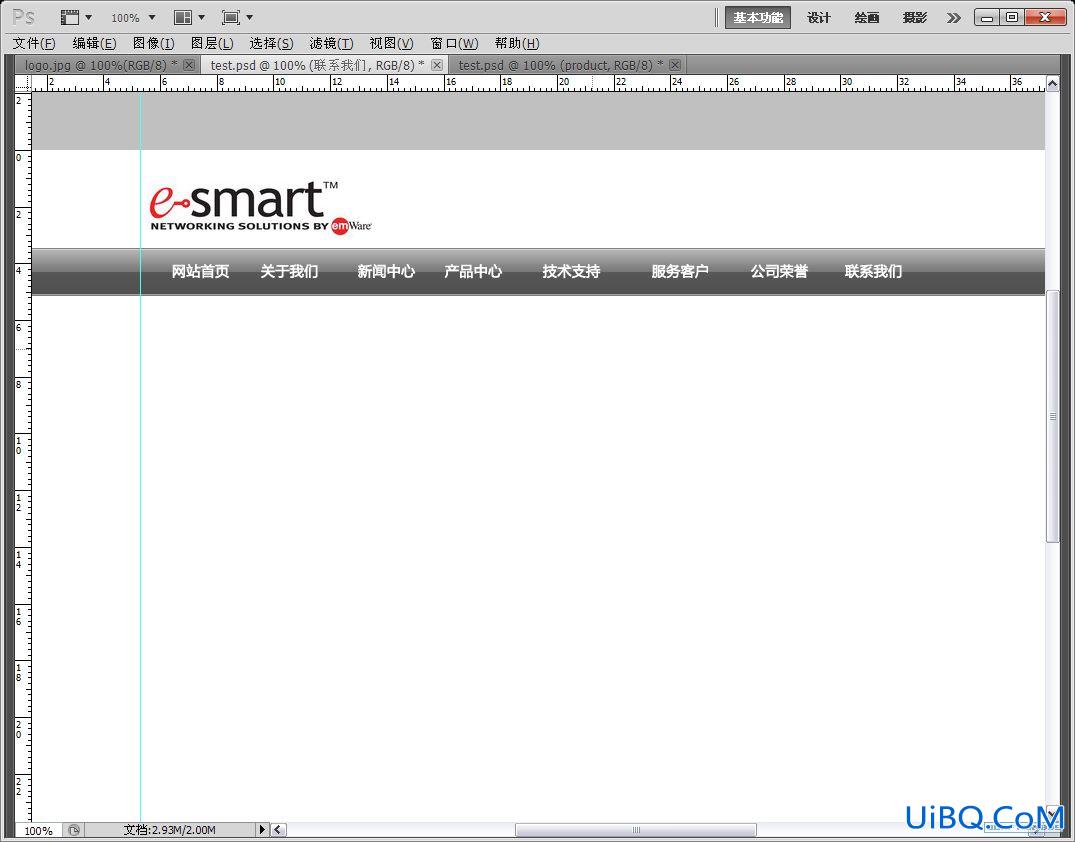
Task: Click the emWare red badge in the logo
Action: click(x=340, y=226)
